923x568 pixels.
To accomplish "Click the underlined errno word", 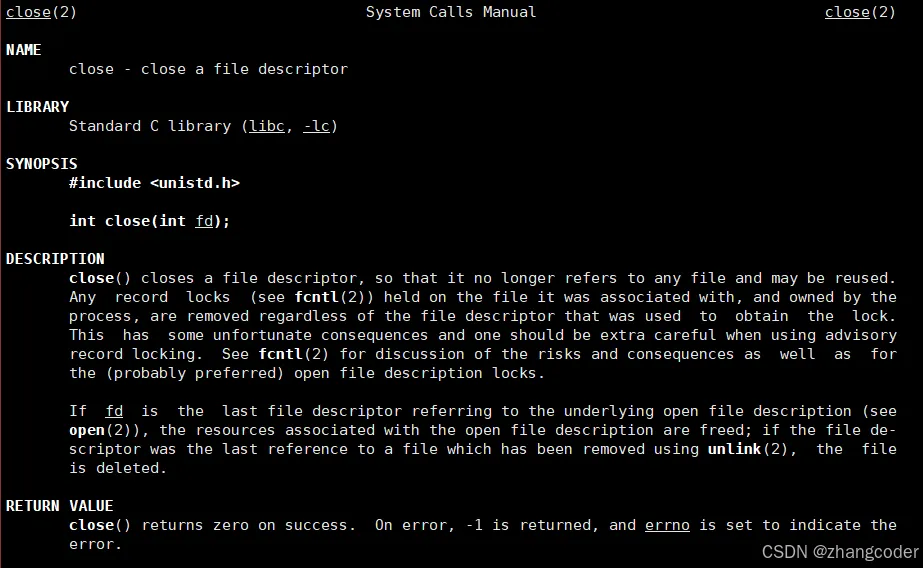I will point(667,525).
